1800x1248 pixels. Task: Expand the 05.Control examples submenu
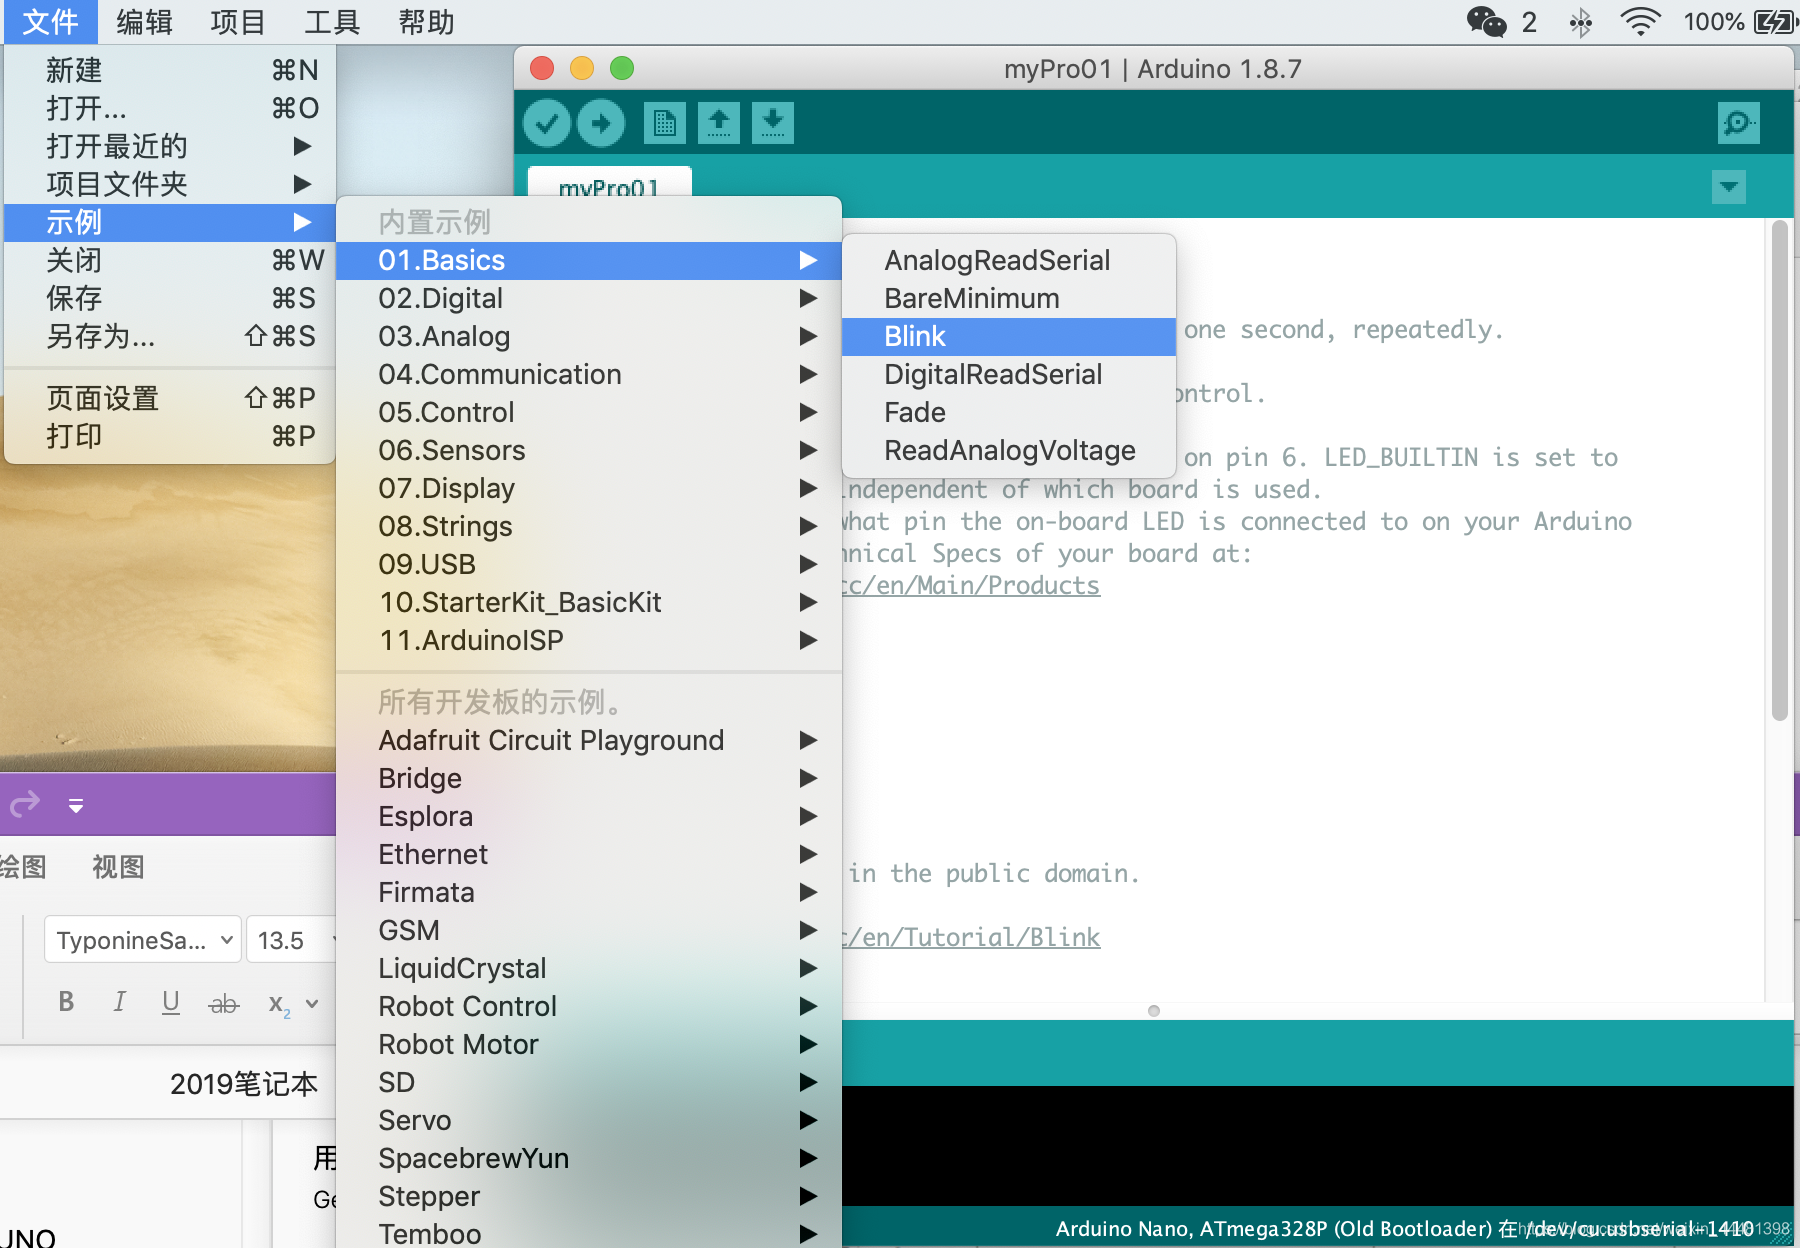(x=589, y=412)
